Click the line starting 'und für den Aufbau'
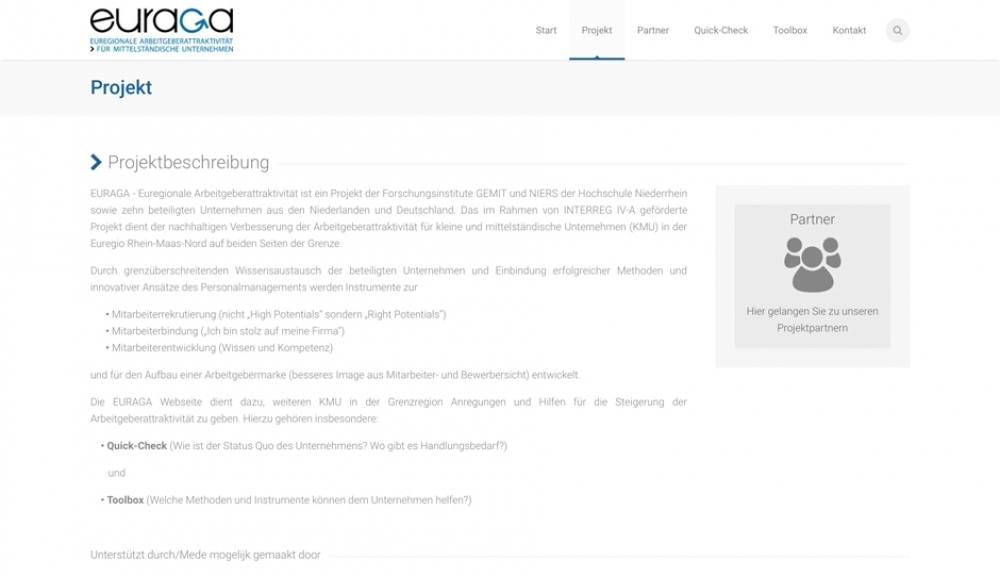This screenshot has height=576, width=1000. pos(335,375)
